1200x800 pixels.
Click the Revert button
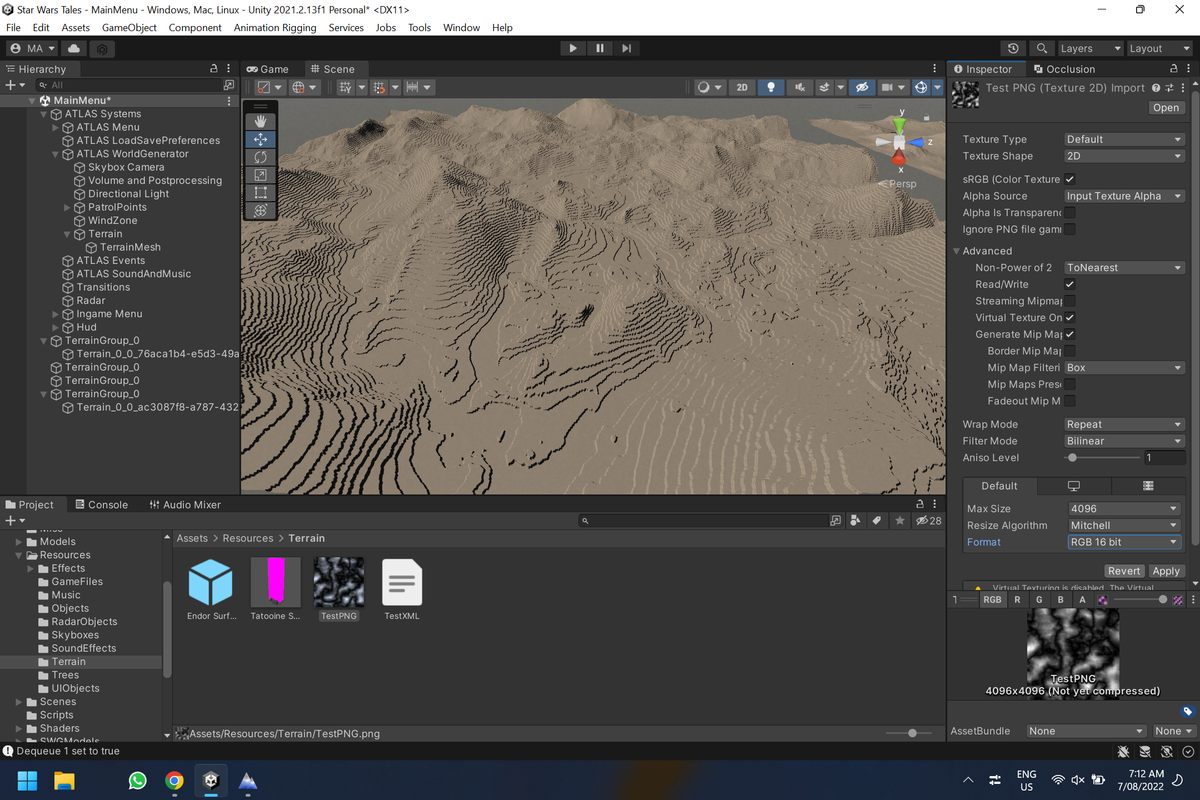1124,571
